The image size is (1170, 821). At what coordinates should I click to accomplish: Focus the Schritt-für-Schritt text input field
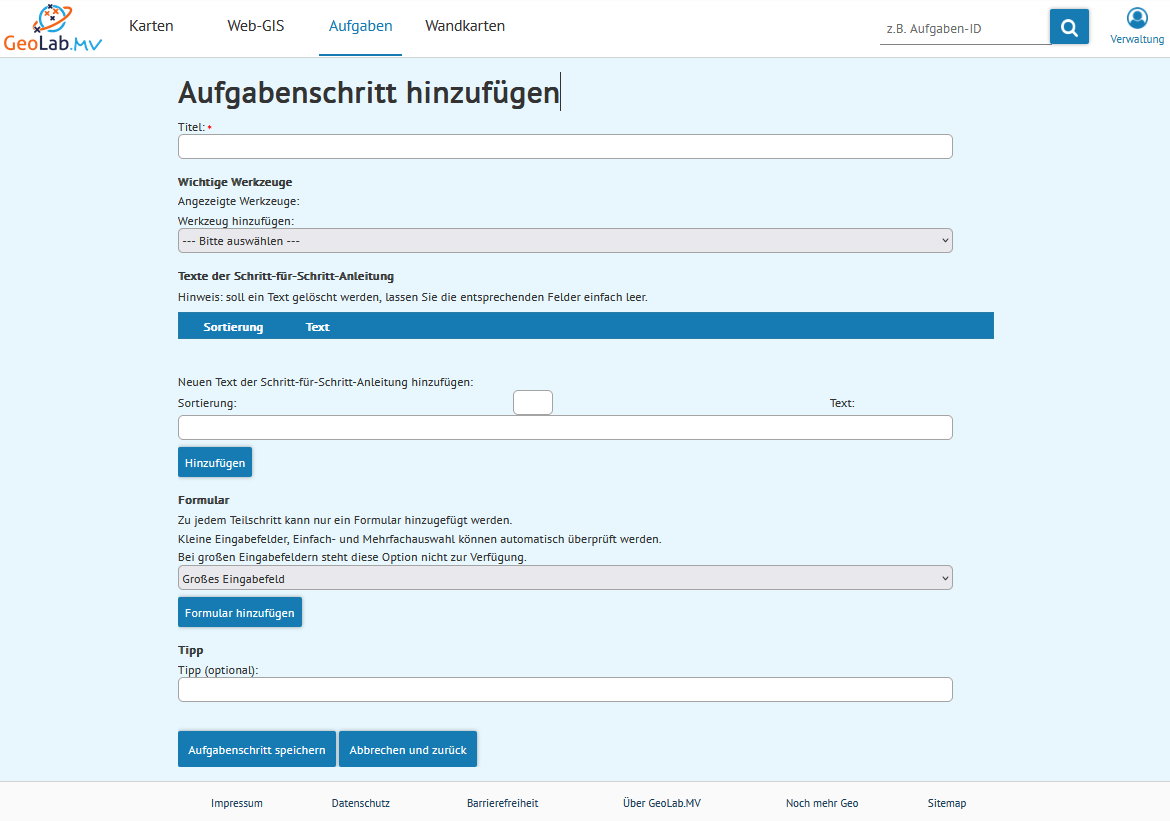(x=565, y=428)
